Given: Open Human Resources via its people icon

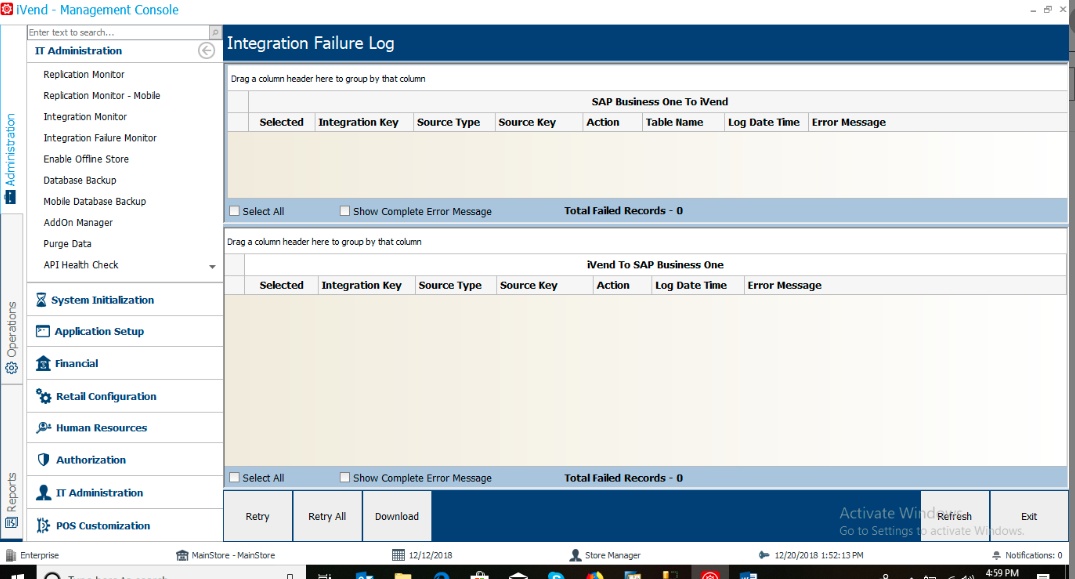Looking at the screenshot, I should tap(44, 428).
